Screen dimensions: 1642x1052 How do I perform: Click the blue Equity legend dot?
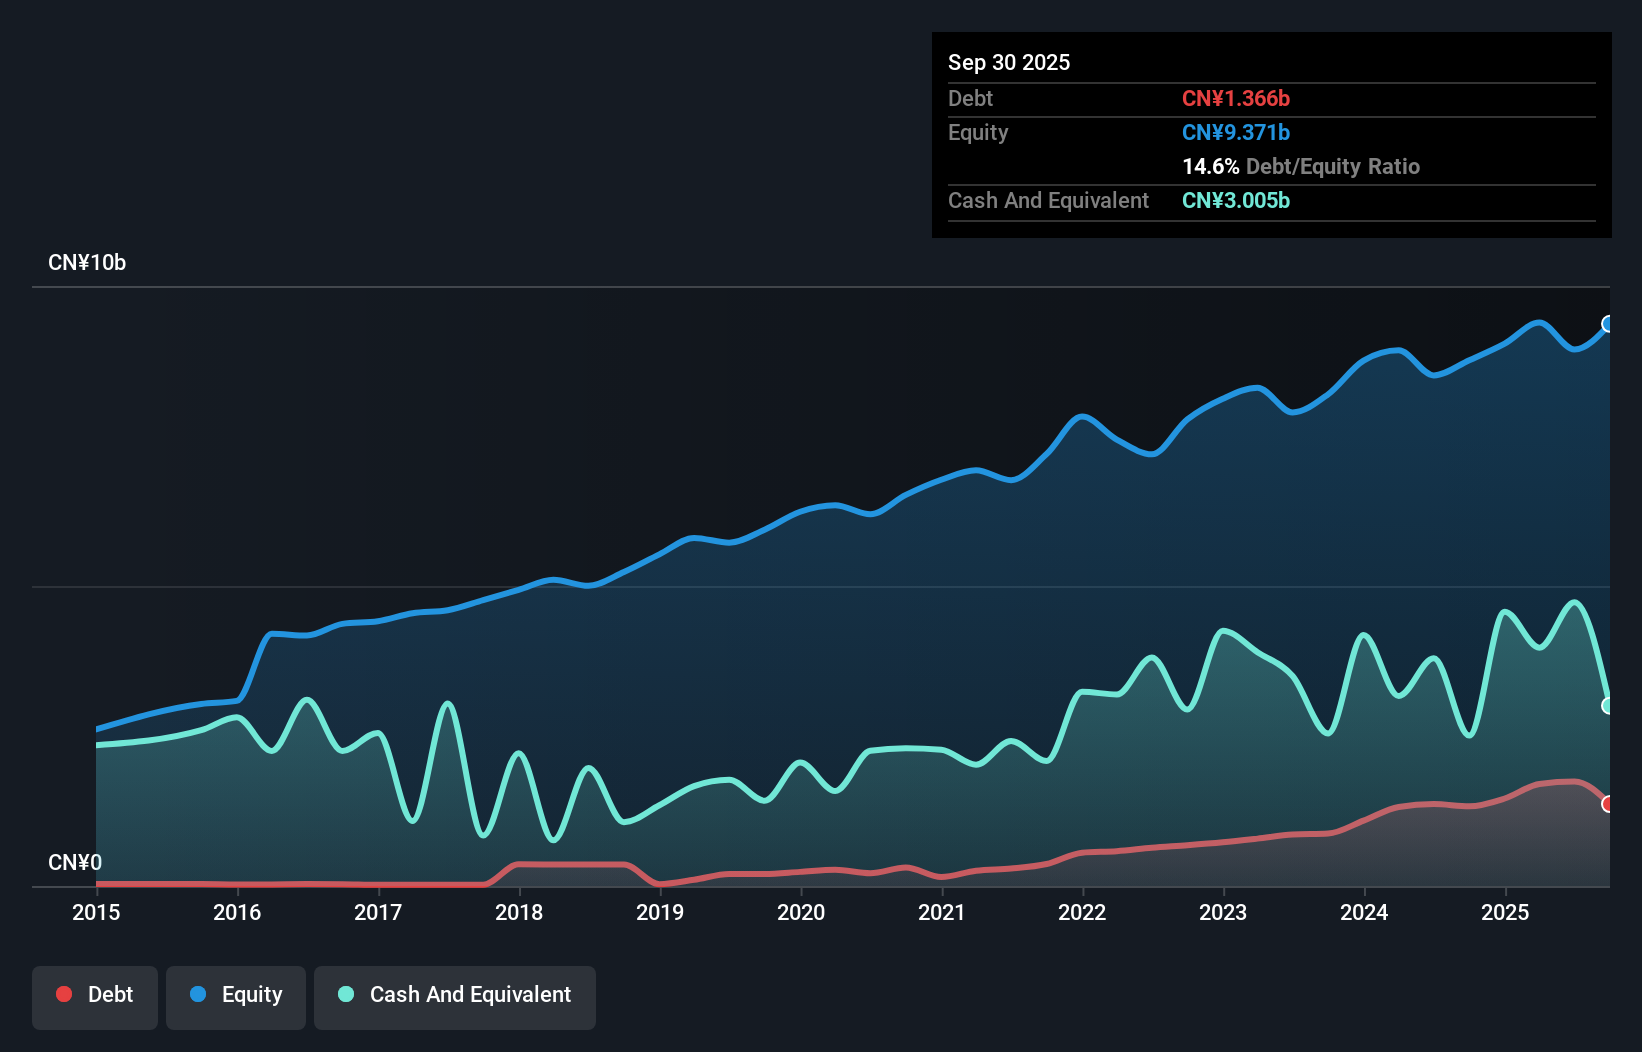196,994
